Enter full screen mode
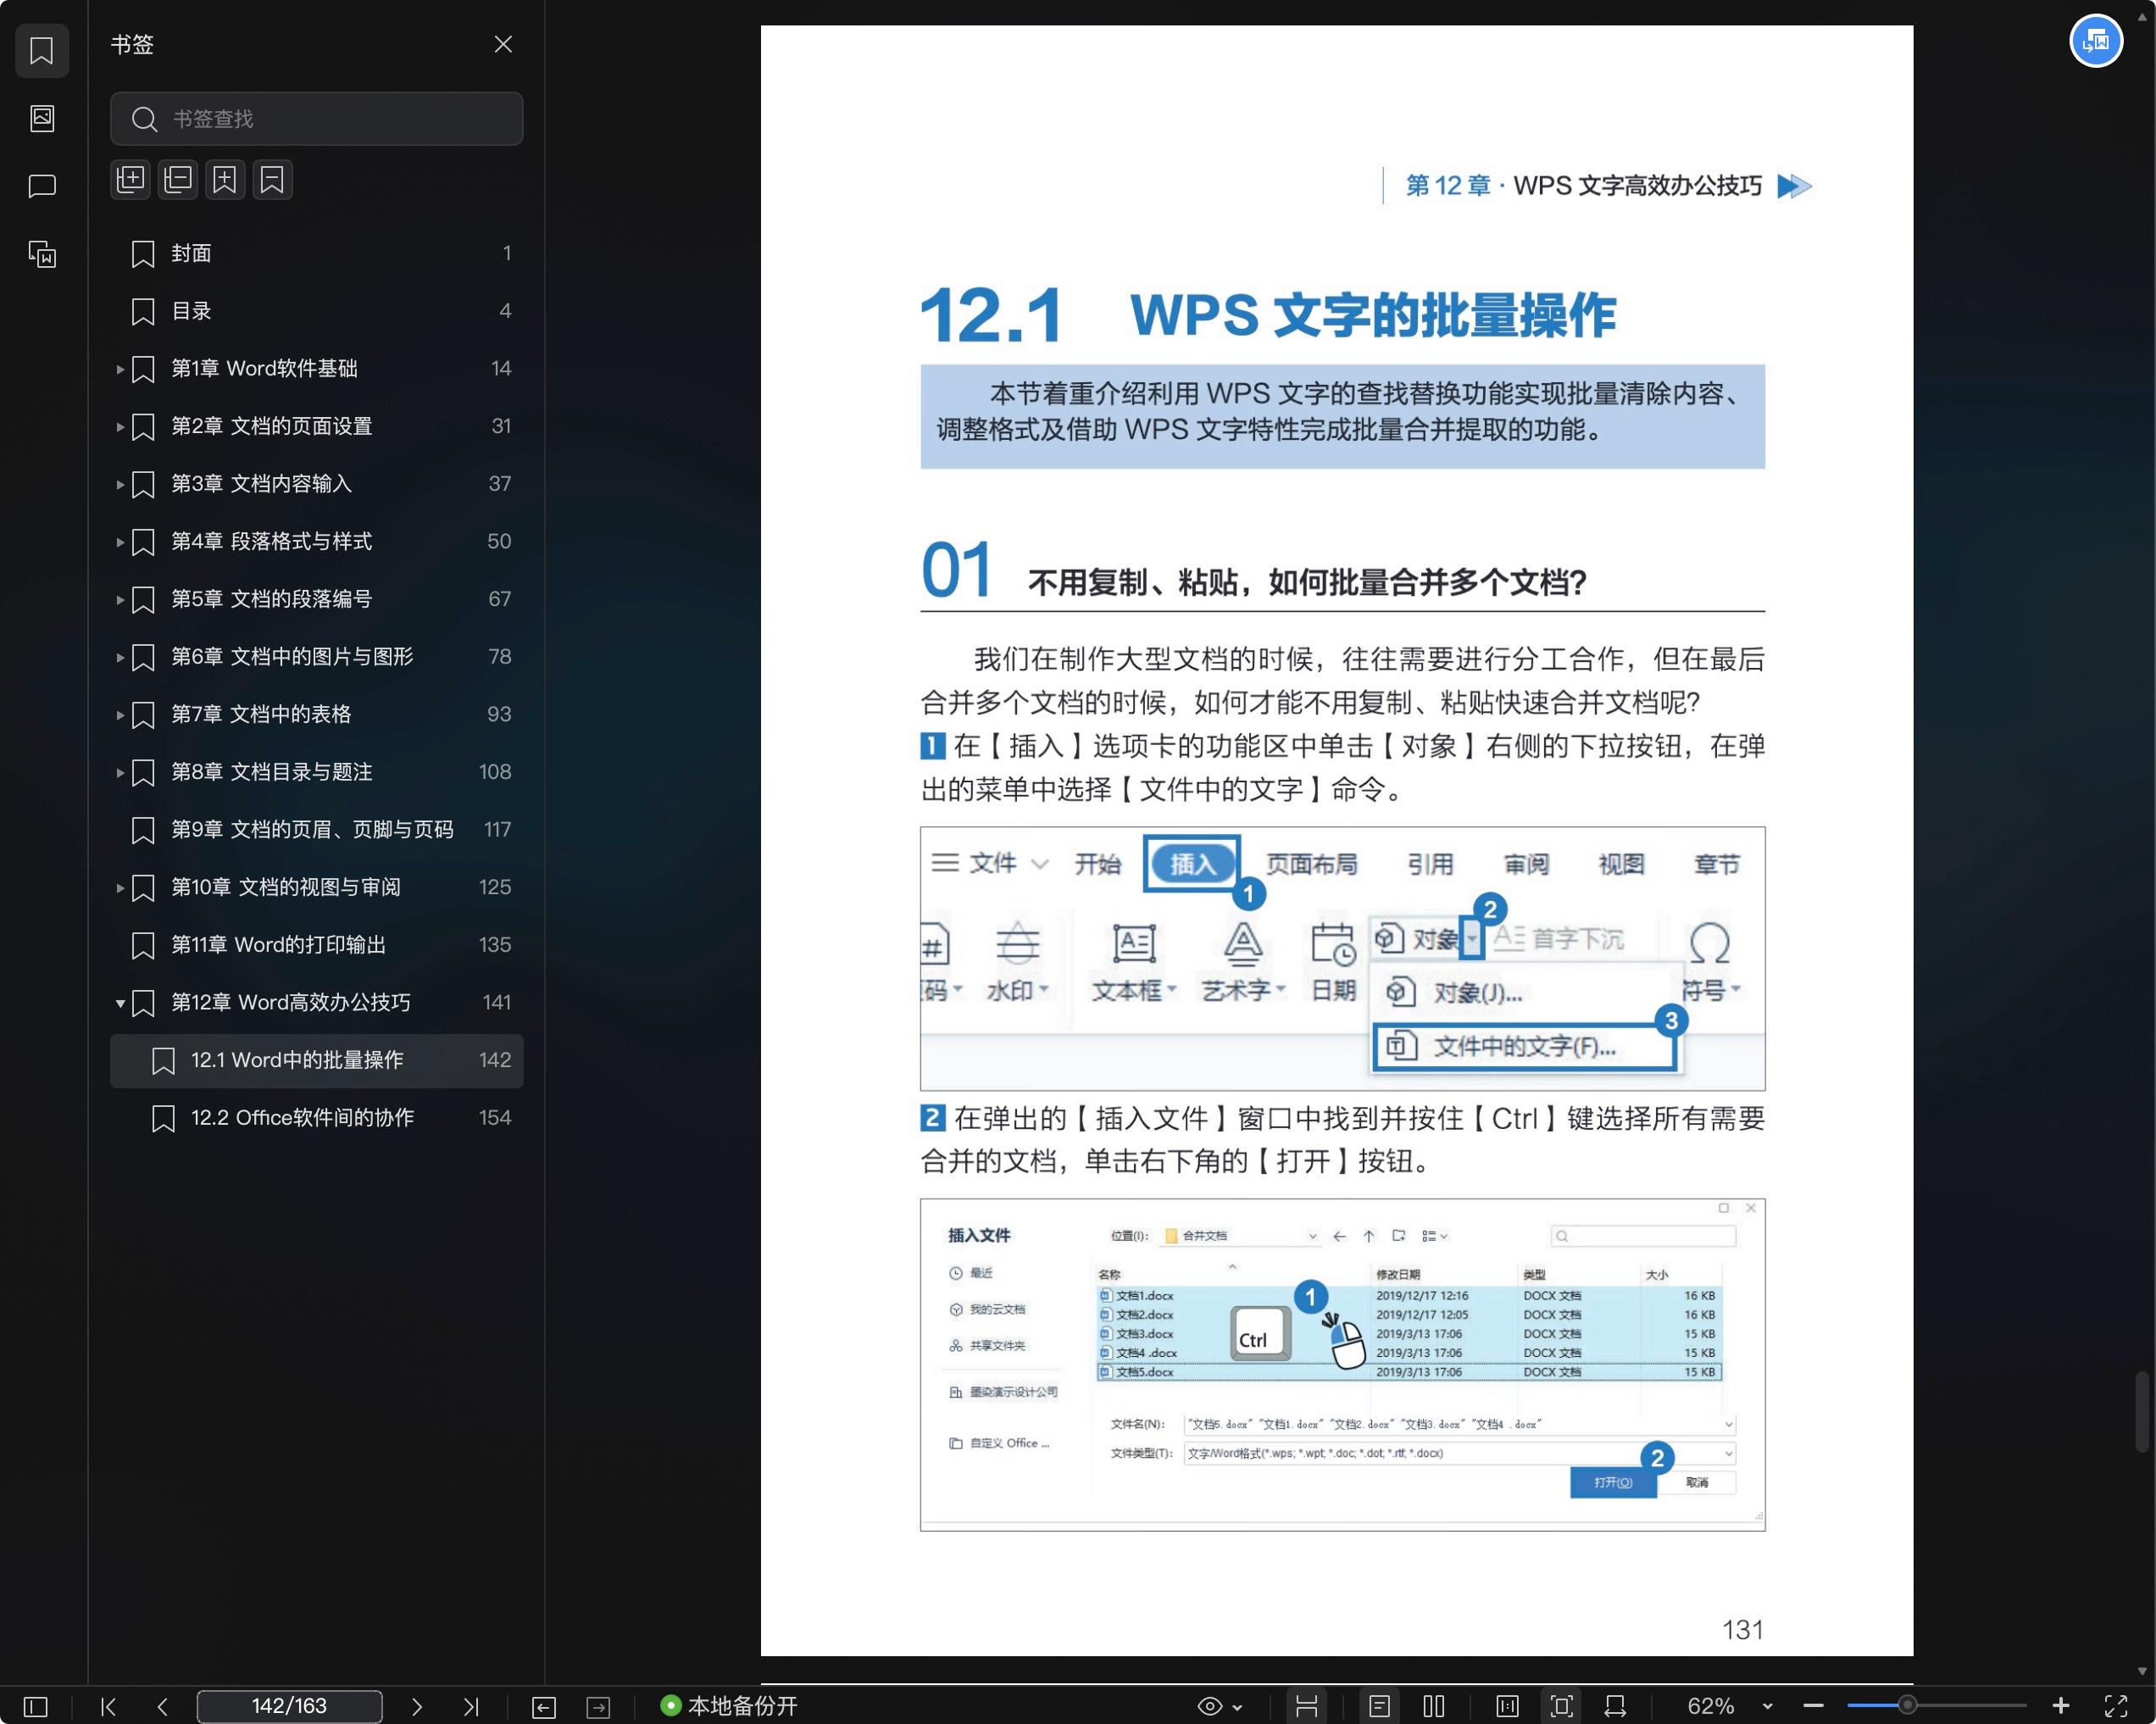This screenshot has height=1724, width=2156. (x=2116, y=1707)
